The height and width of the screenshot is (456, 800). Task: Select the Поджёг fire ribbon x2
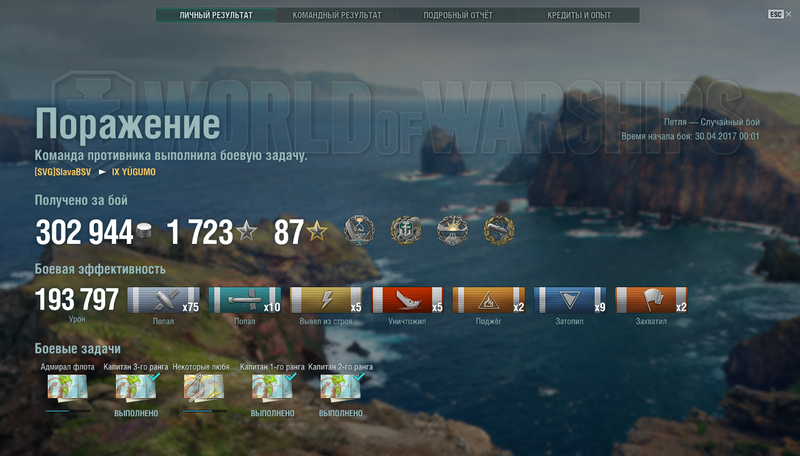tap(489, 299)
